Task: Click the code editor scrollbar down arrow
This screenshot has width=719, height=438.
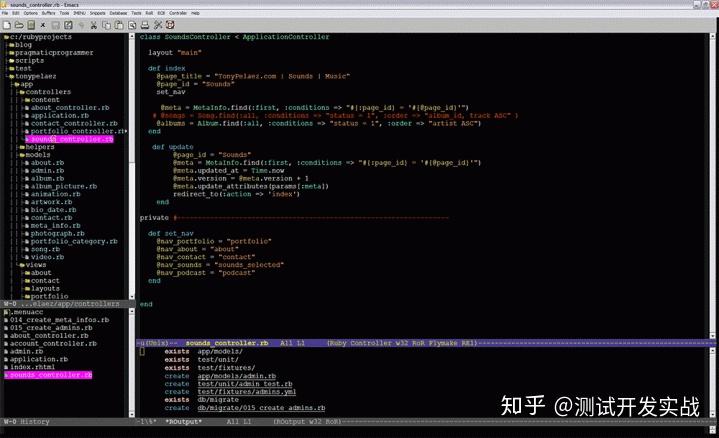Action: pyautogui.click(x=713, y=336)
